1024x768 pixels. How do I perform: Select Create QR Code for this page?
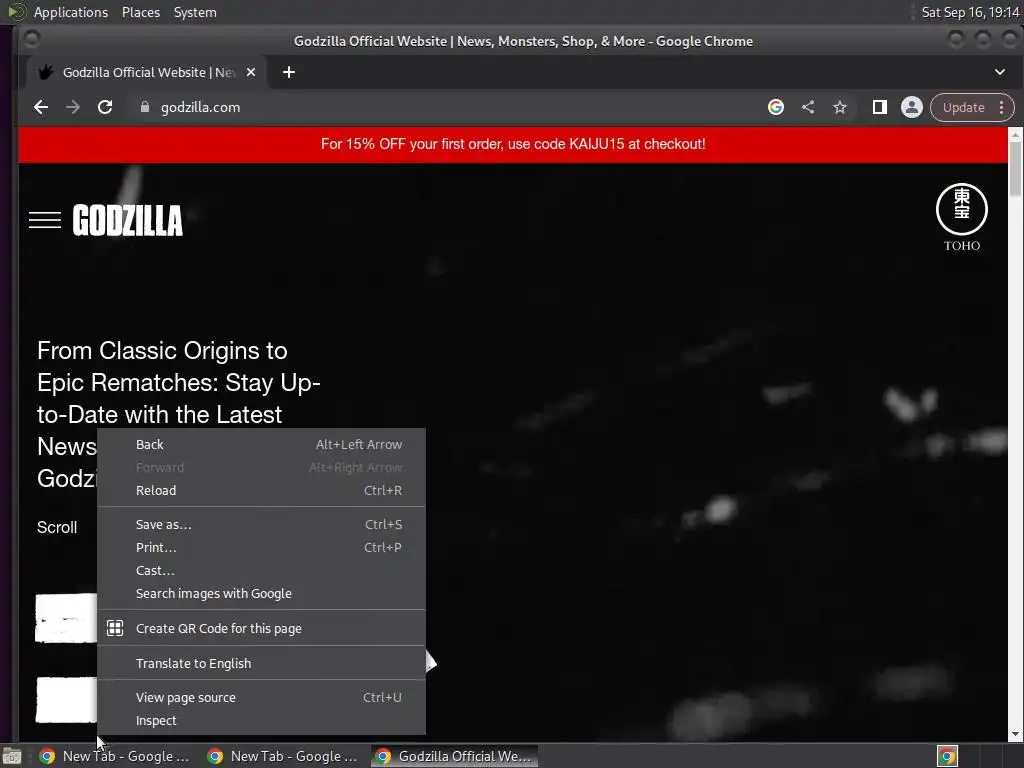pos(261,628)
